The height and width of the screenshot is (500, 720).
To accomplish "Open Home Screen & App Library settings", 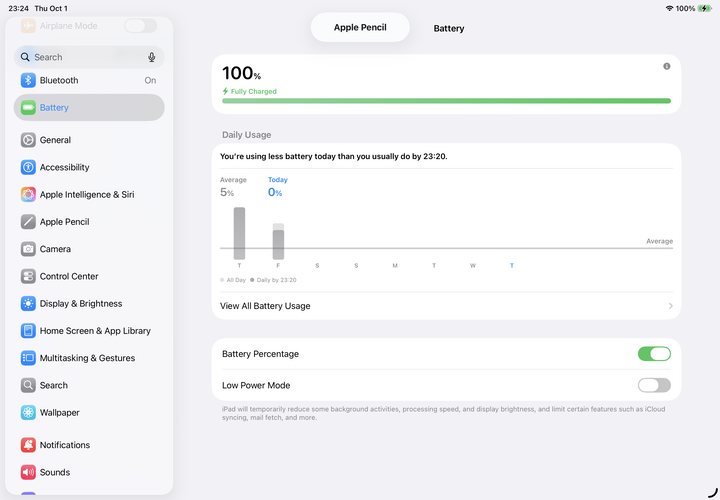I will coord(89,331).
